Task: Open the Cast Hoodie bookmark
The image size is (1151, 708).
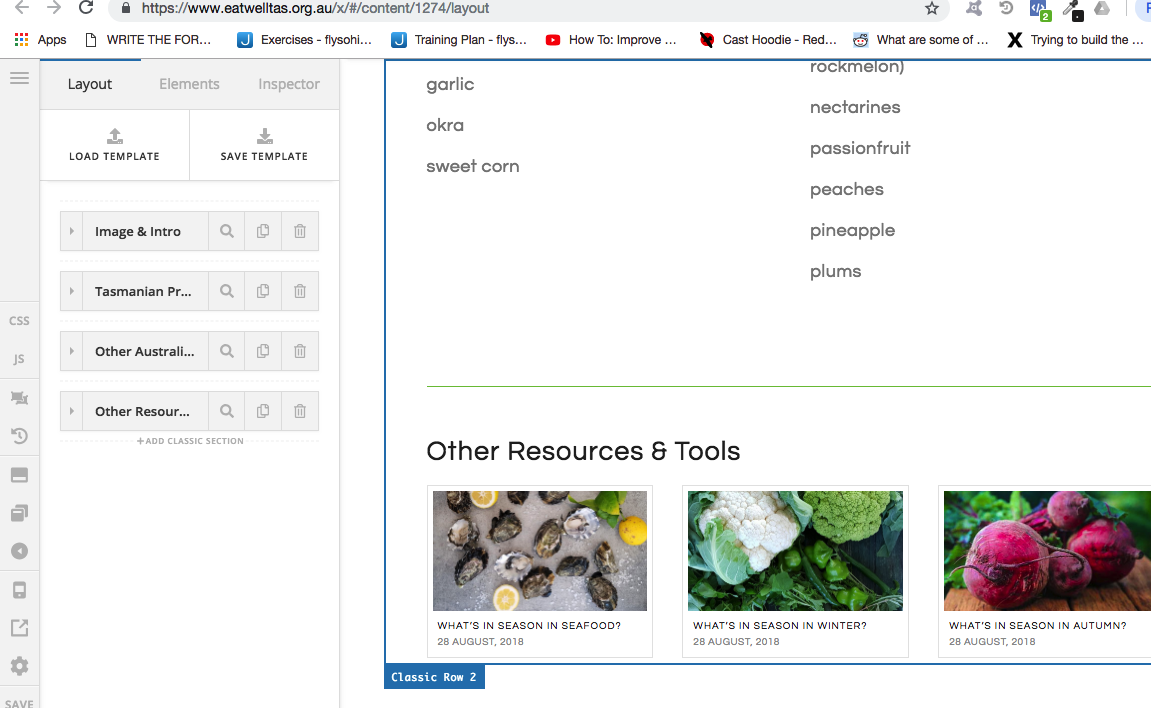Action: (768, 40)
